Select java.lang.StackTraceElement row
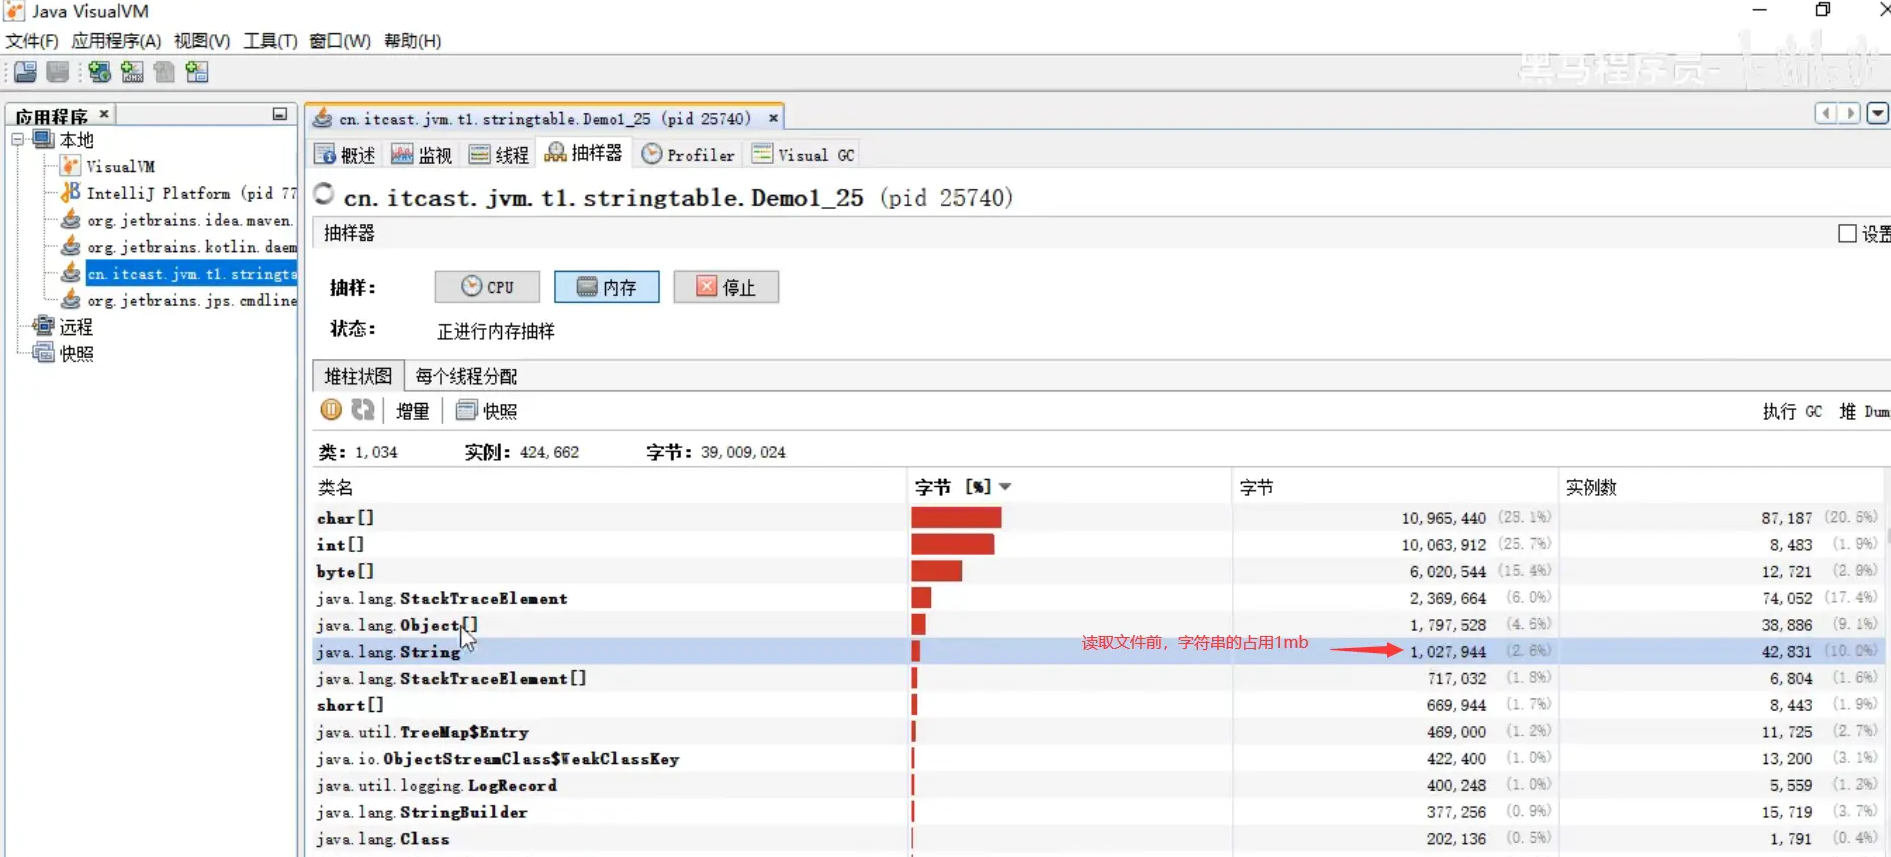The width and height of the screenshot is (1891, 857). coord(1099,598)
